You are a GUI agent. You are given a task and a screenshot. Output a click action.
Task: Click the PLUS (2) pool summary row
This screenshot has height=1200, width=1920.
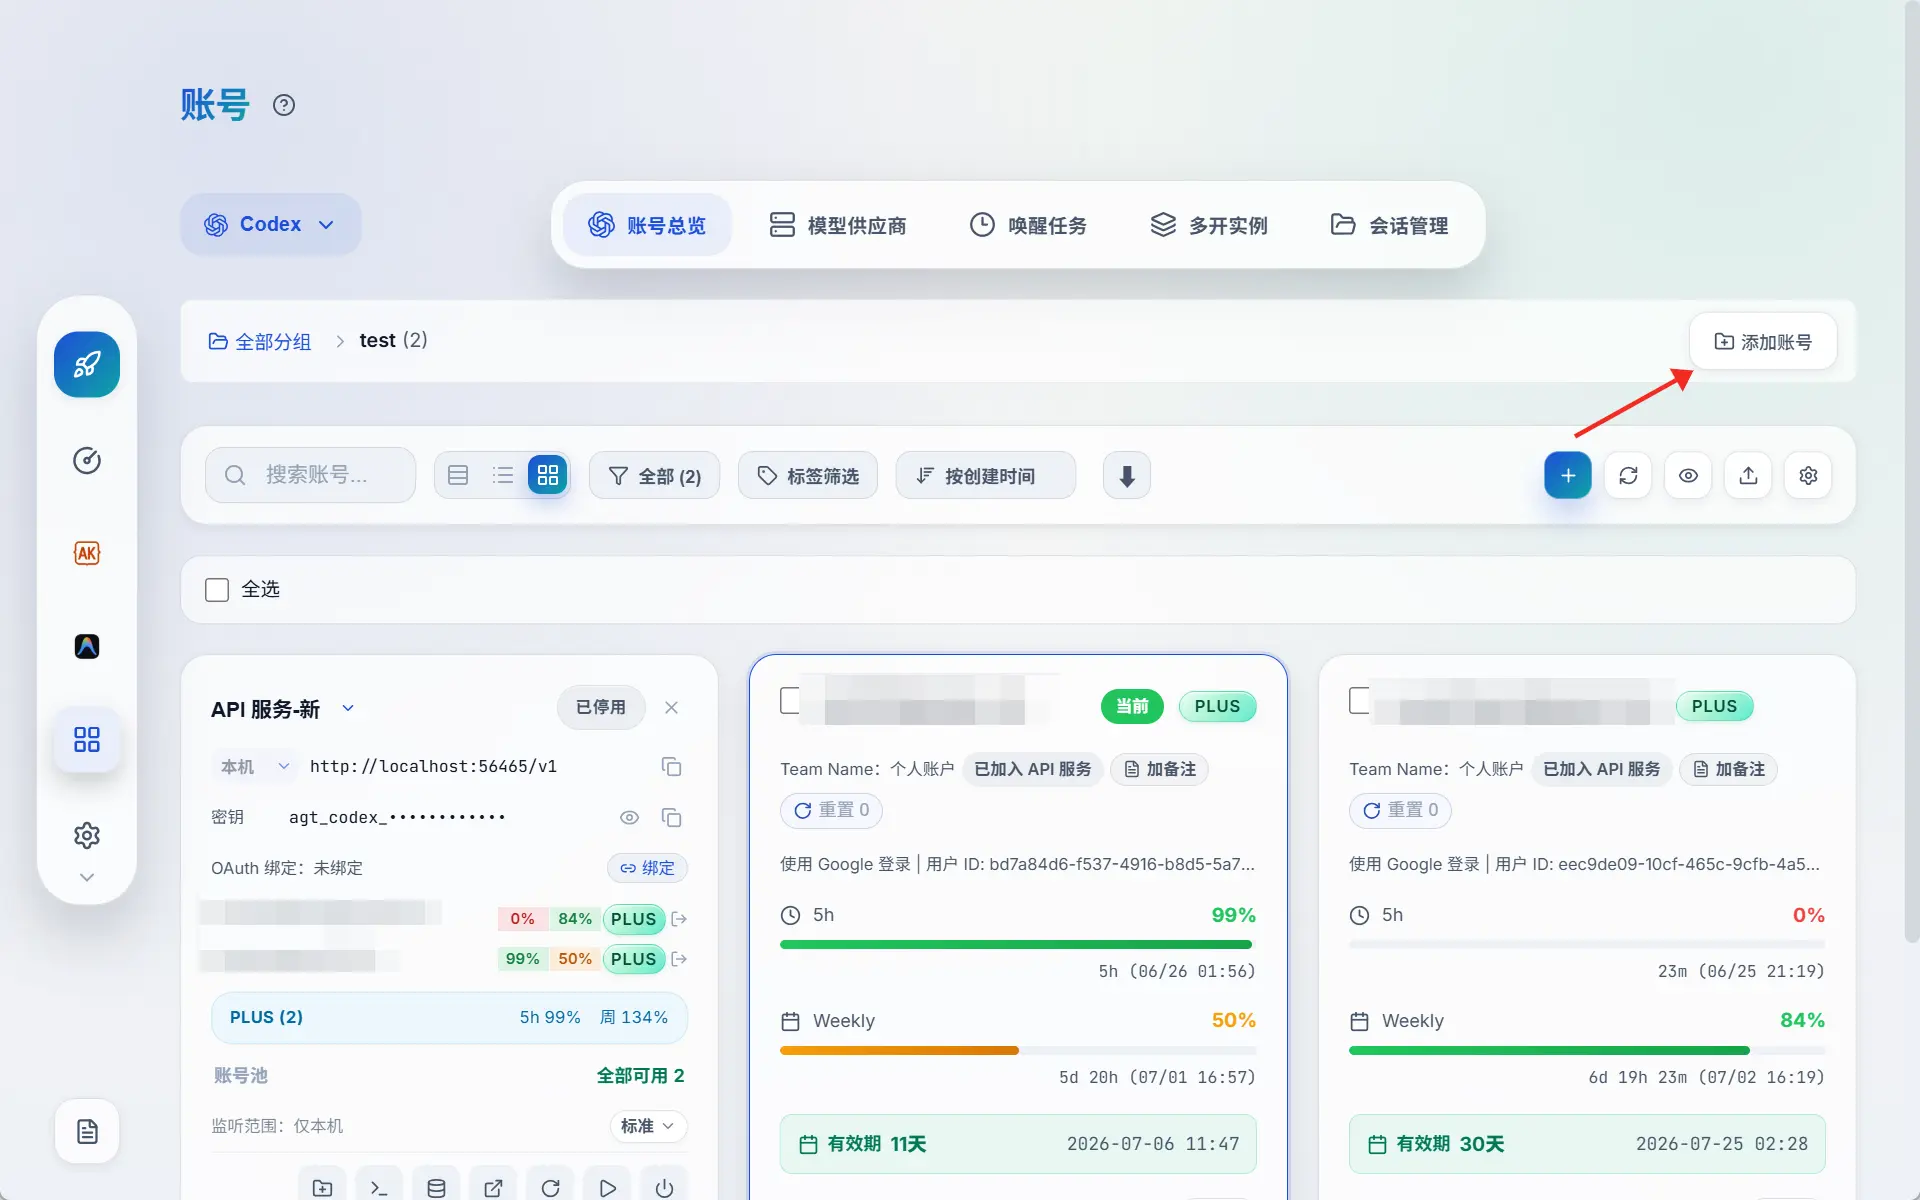click(x=449, y=1017)
